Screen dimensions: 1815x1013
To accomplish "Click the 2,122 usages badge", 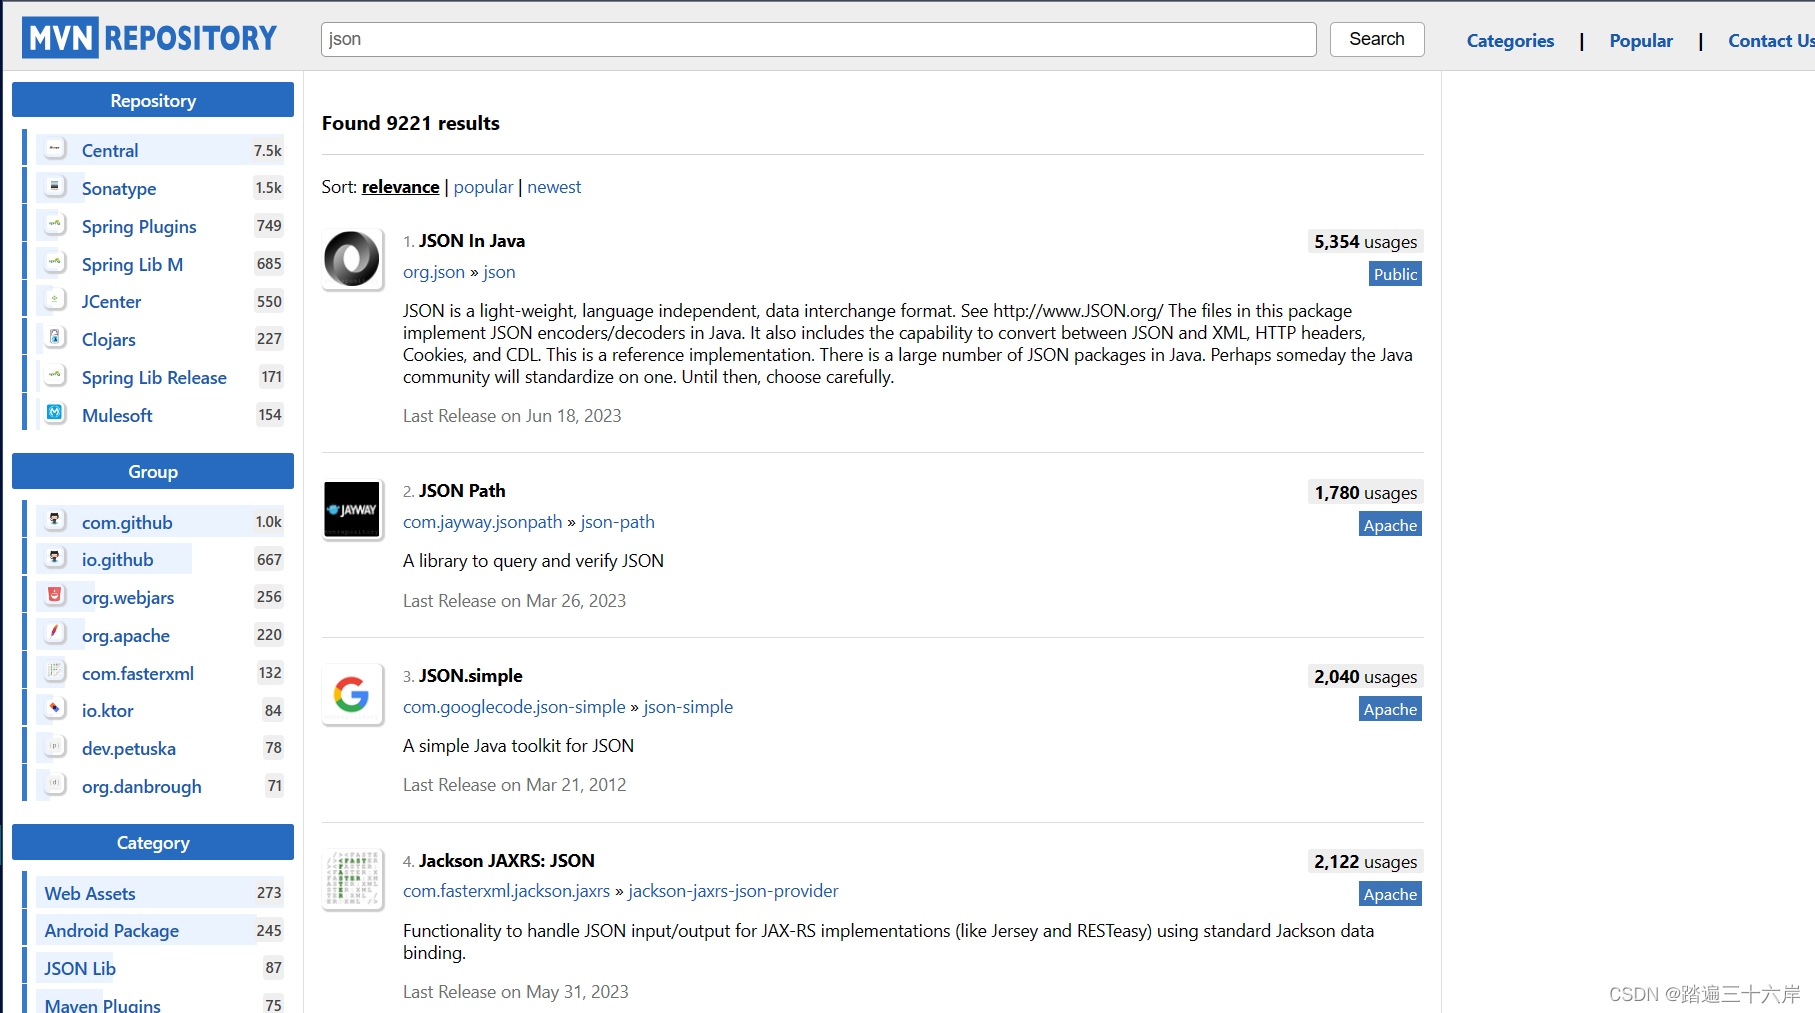I will click(1365, 862).
